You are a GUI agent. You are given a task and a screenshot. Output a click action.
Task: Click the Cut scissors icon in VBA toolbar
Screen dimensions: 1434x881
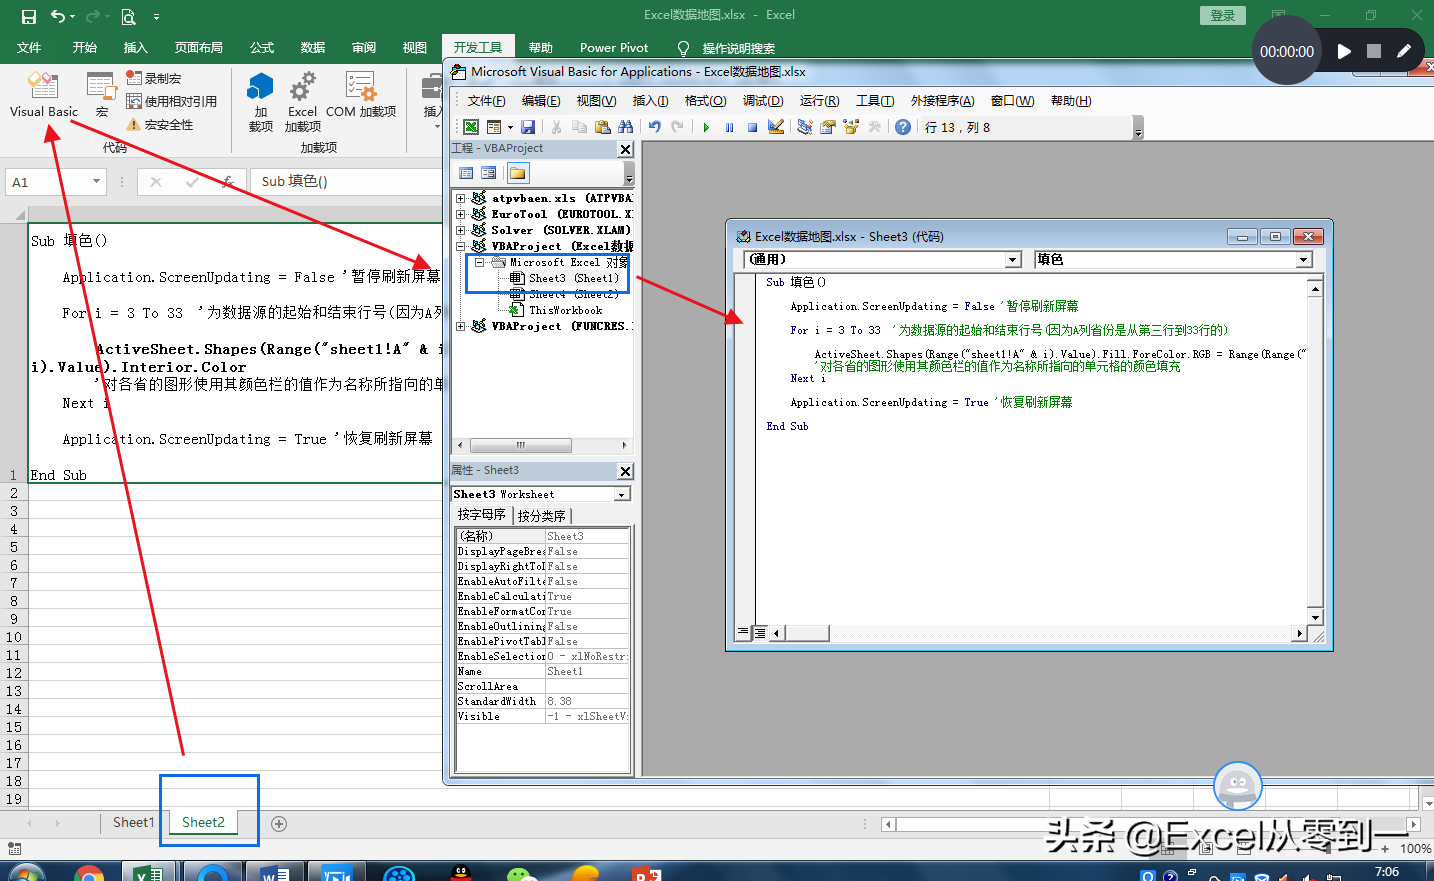pyautogui.click(x=556, y=127)
